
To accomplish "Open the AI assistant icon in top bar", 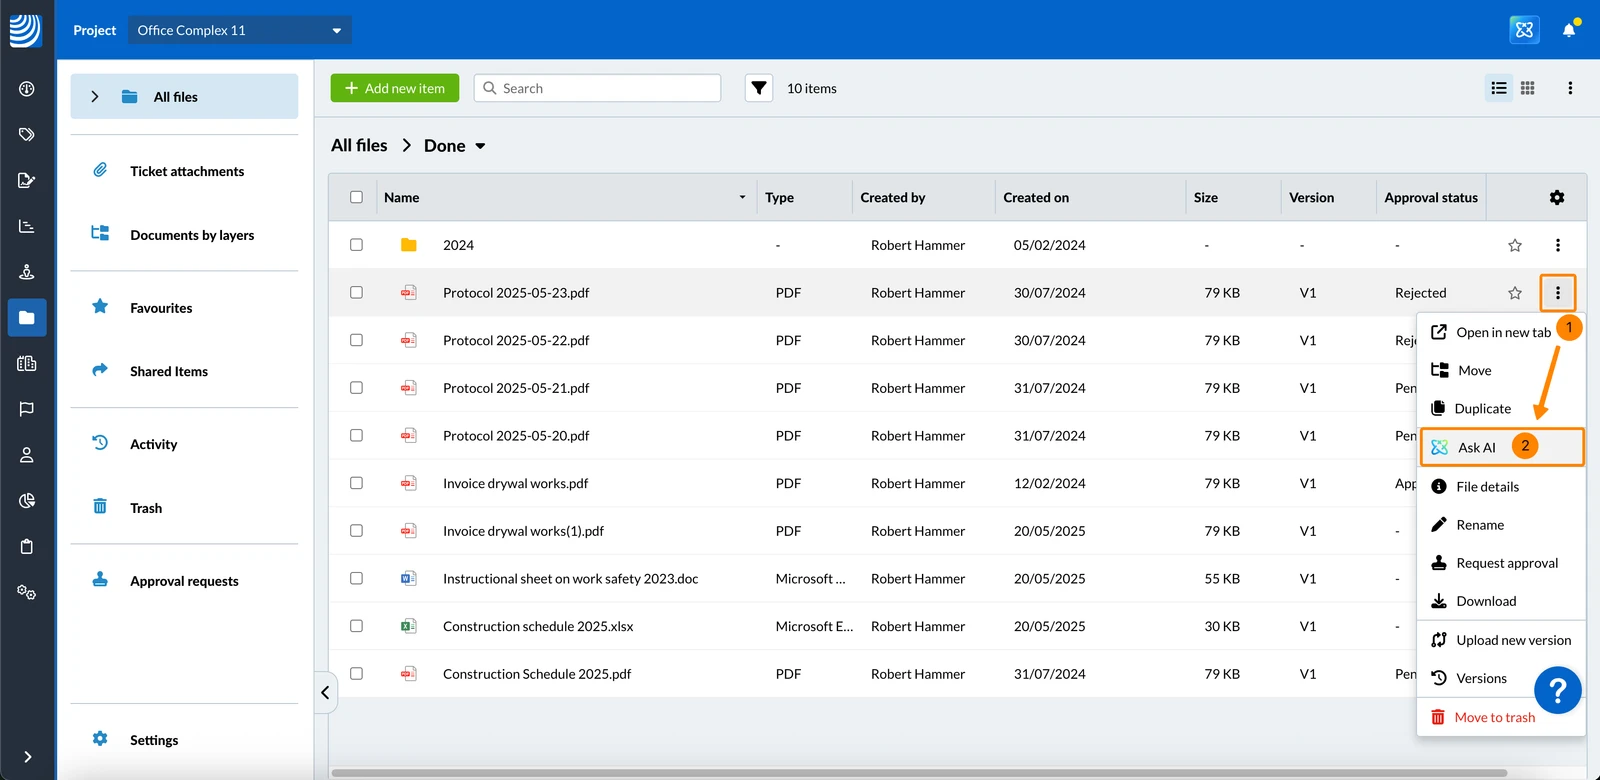I will [x=1524, y=30].
